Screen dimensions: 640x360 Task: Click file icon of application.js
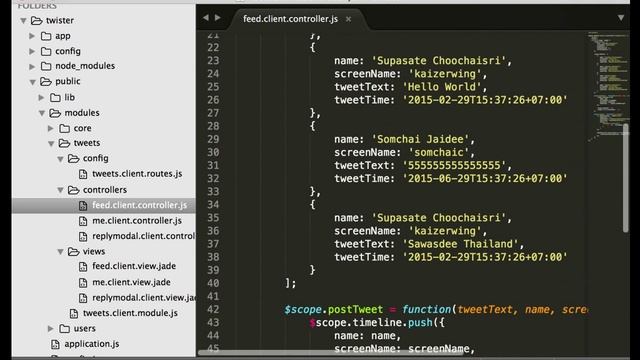pyautogui.click(x=55, y=344)
